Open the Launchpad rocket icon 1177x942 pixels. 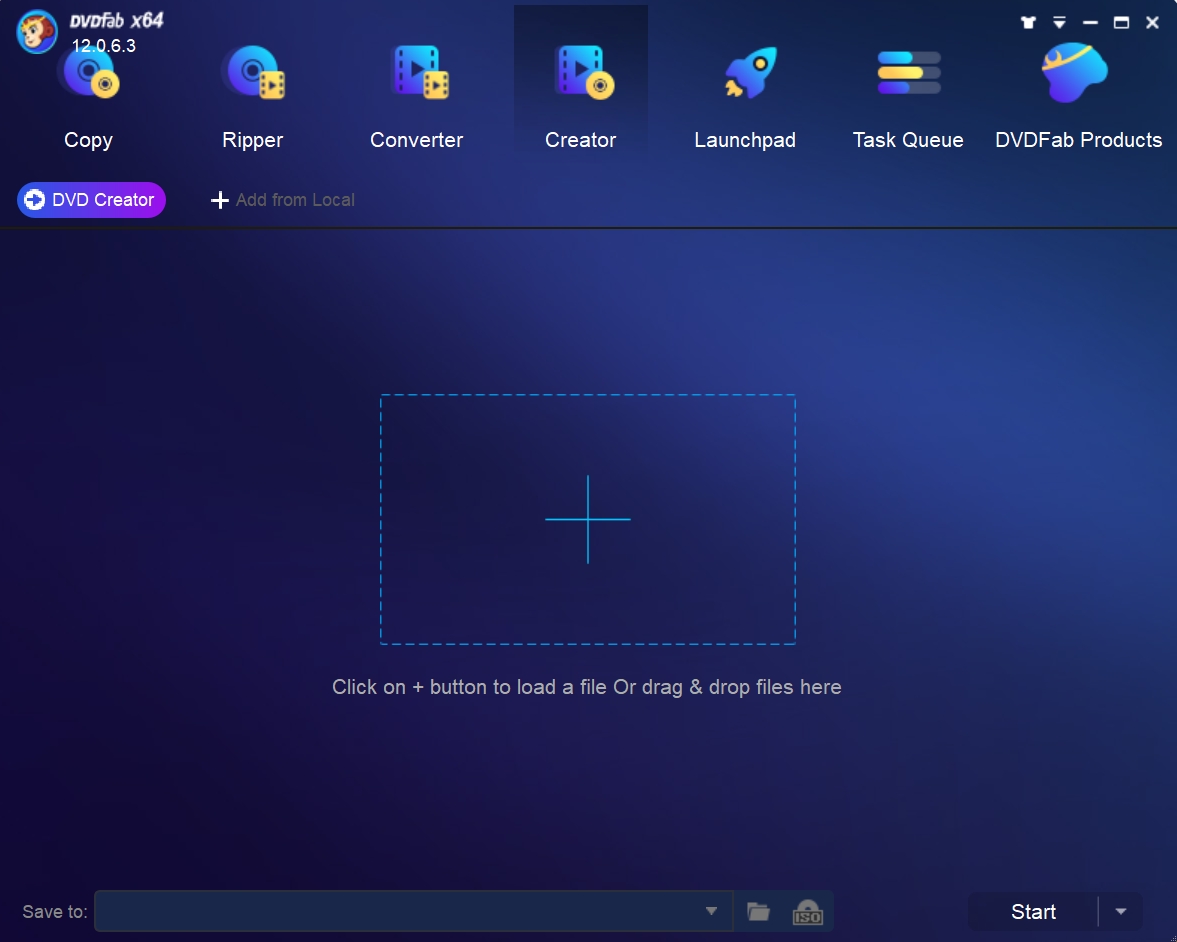pyautogui.click(x=750, y=73)
